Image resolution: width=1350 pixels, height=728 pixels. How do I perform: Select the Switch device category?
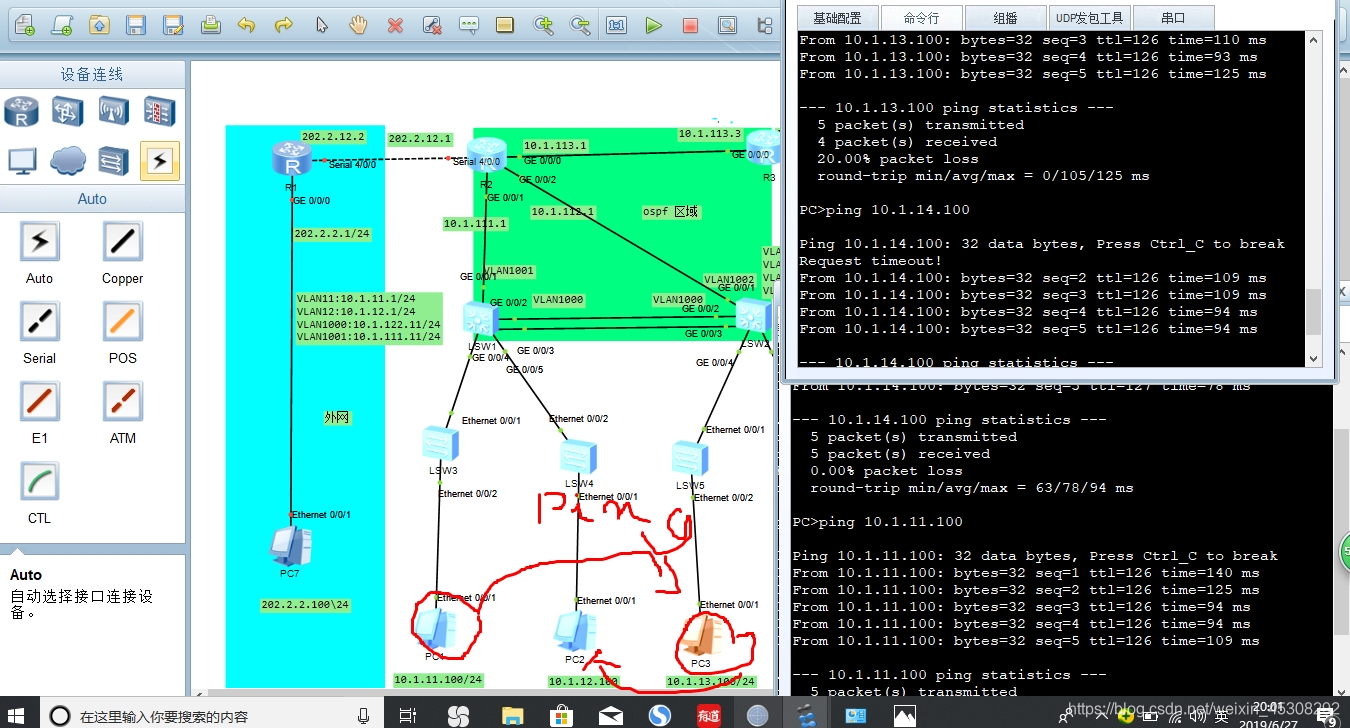[67, 111]
